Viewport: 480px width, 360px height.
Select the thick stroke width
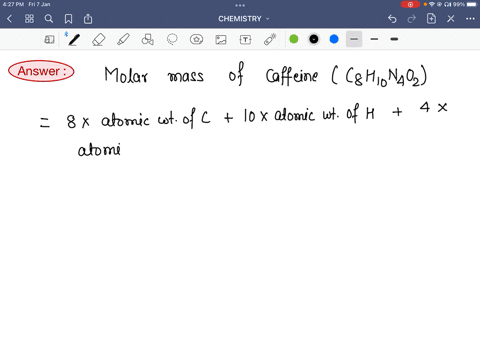click(394, 39)
